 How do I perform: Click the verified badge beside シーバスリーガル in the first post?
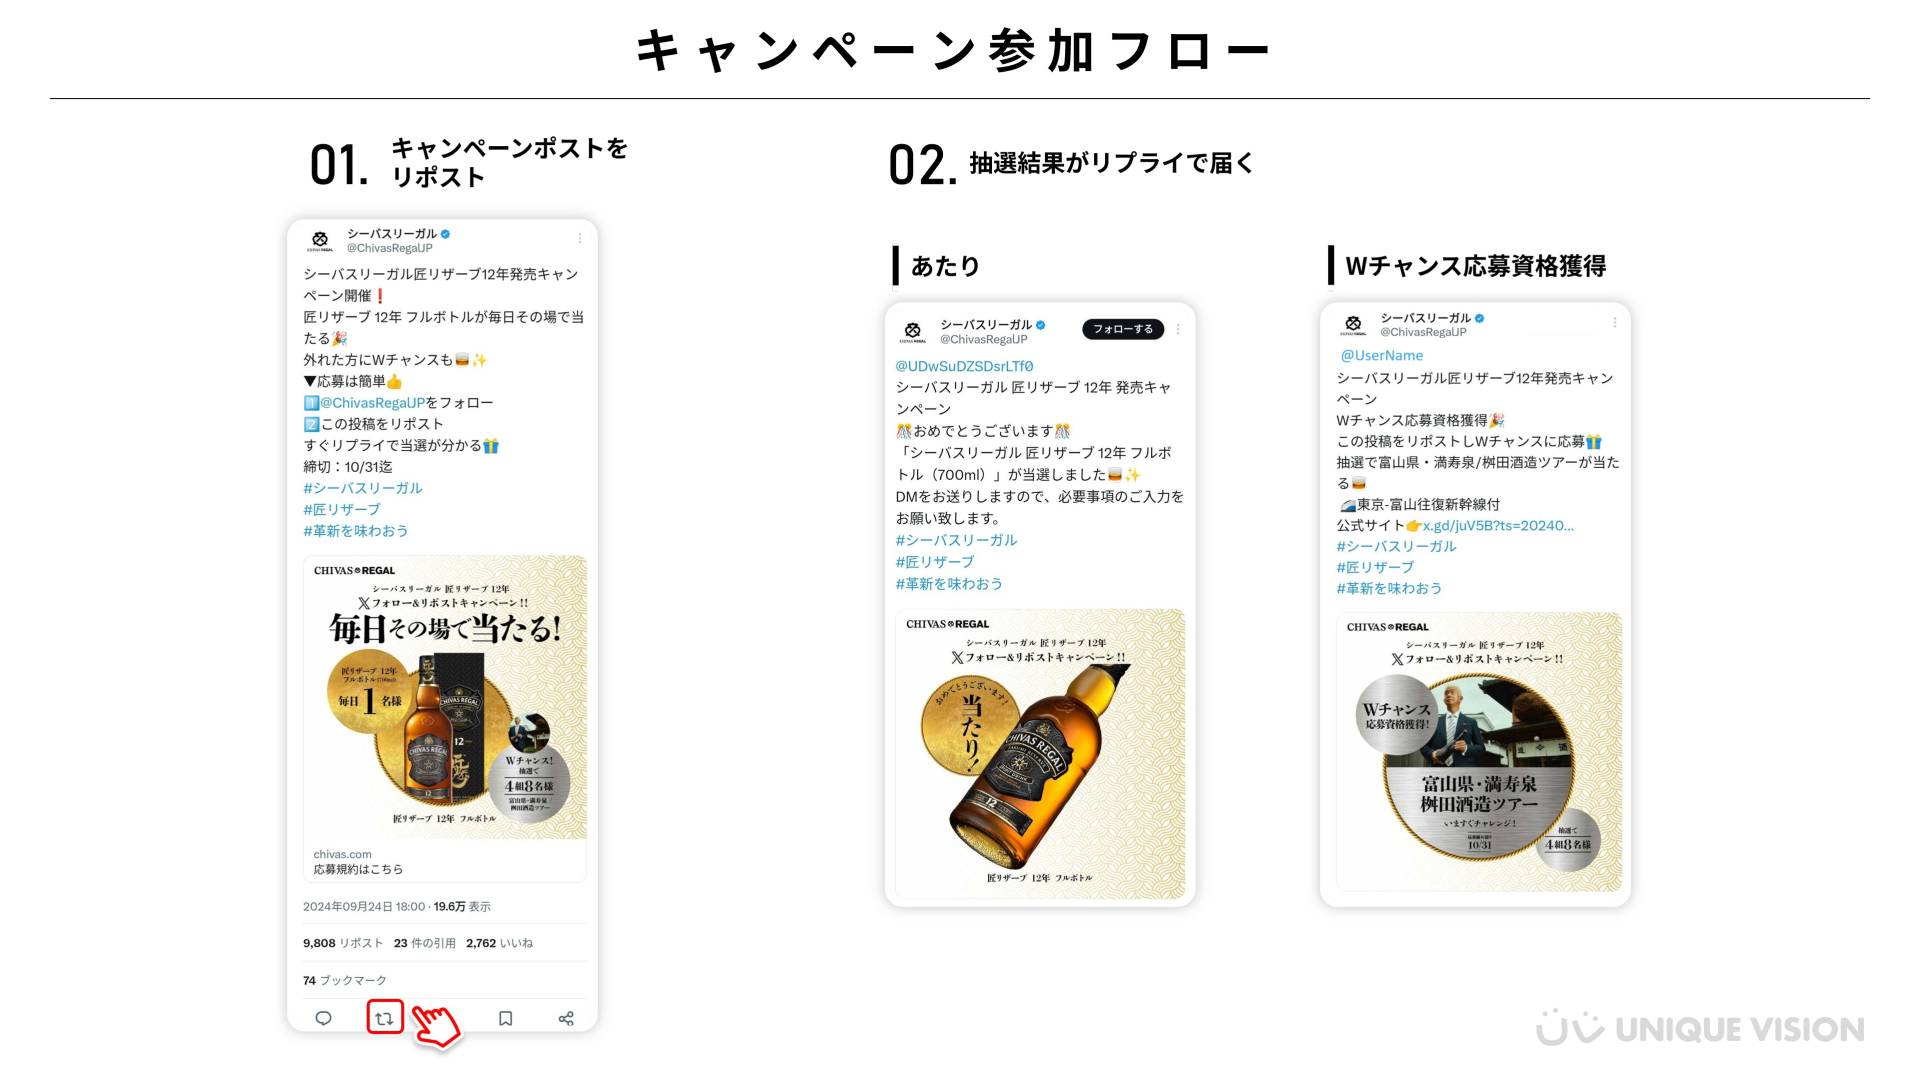click(x=446, y=234)
